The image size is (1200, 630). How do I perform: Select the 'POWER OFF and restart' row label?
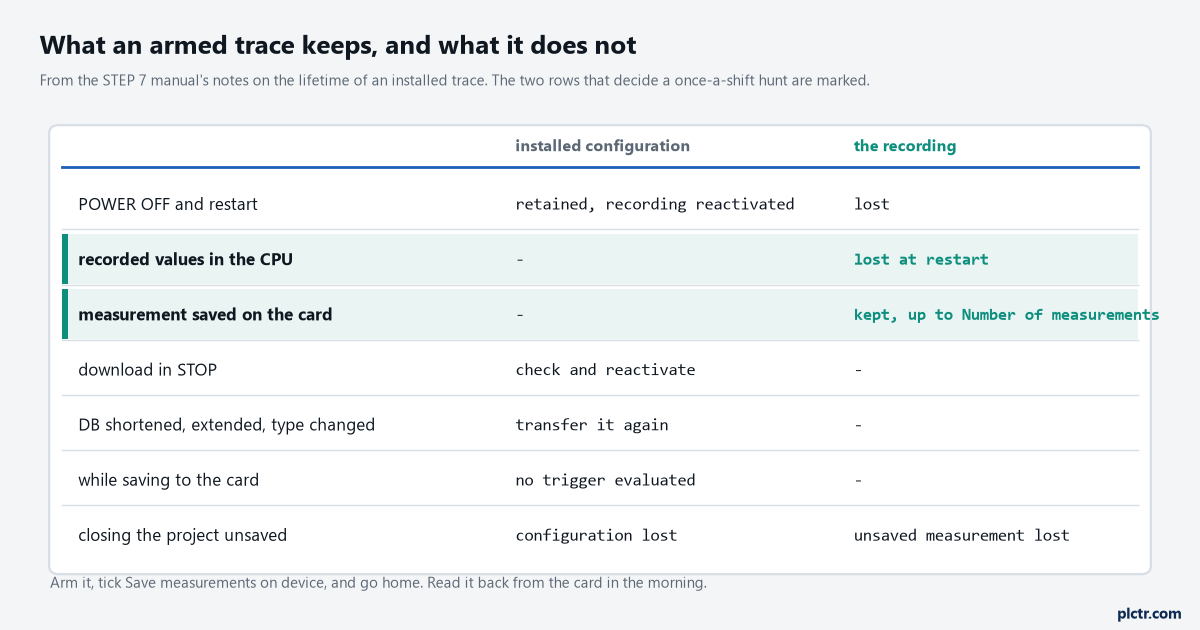click(168, 204)
